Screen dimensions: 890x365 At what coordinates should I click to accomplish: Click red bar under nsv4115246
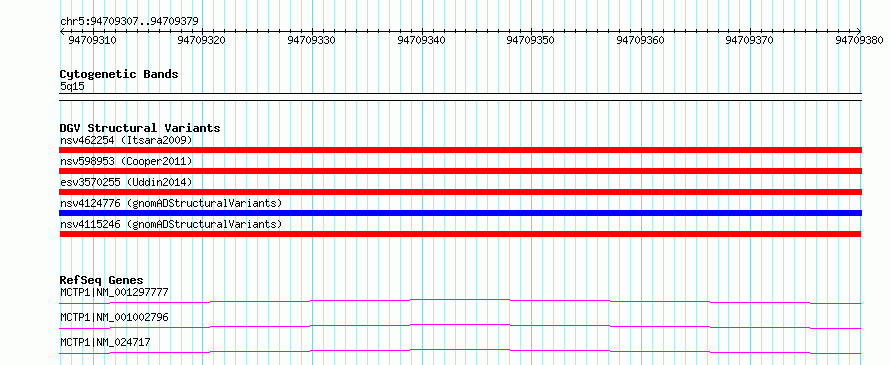460,234
